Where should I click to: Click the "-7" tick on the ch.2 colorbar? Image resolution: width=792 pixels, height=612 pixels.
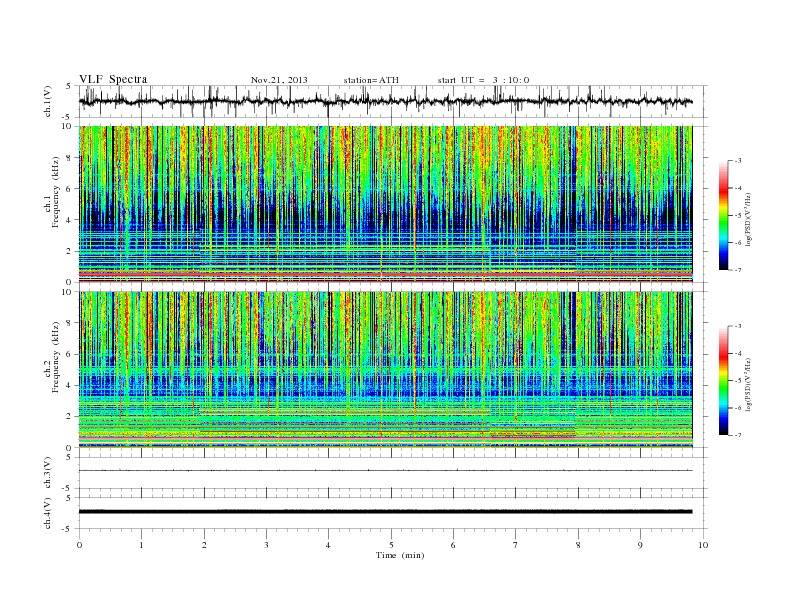click(738, 435)
